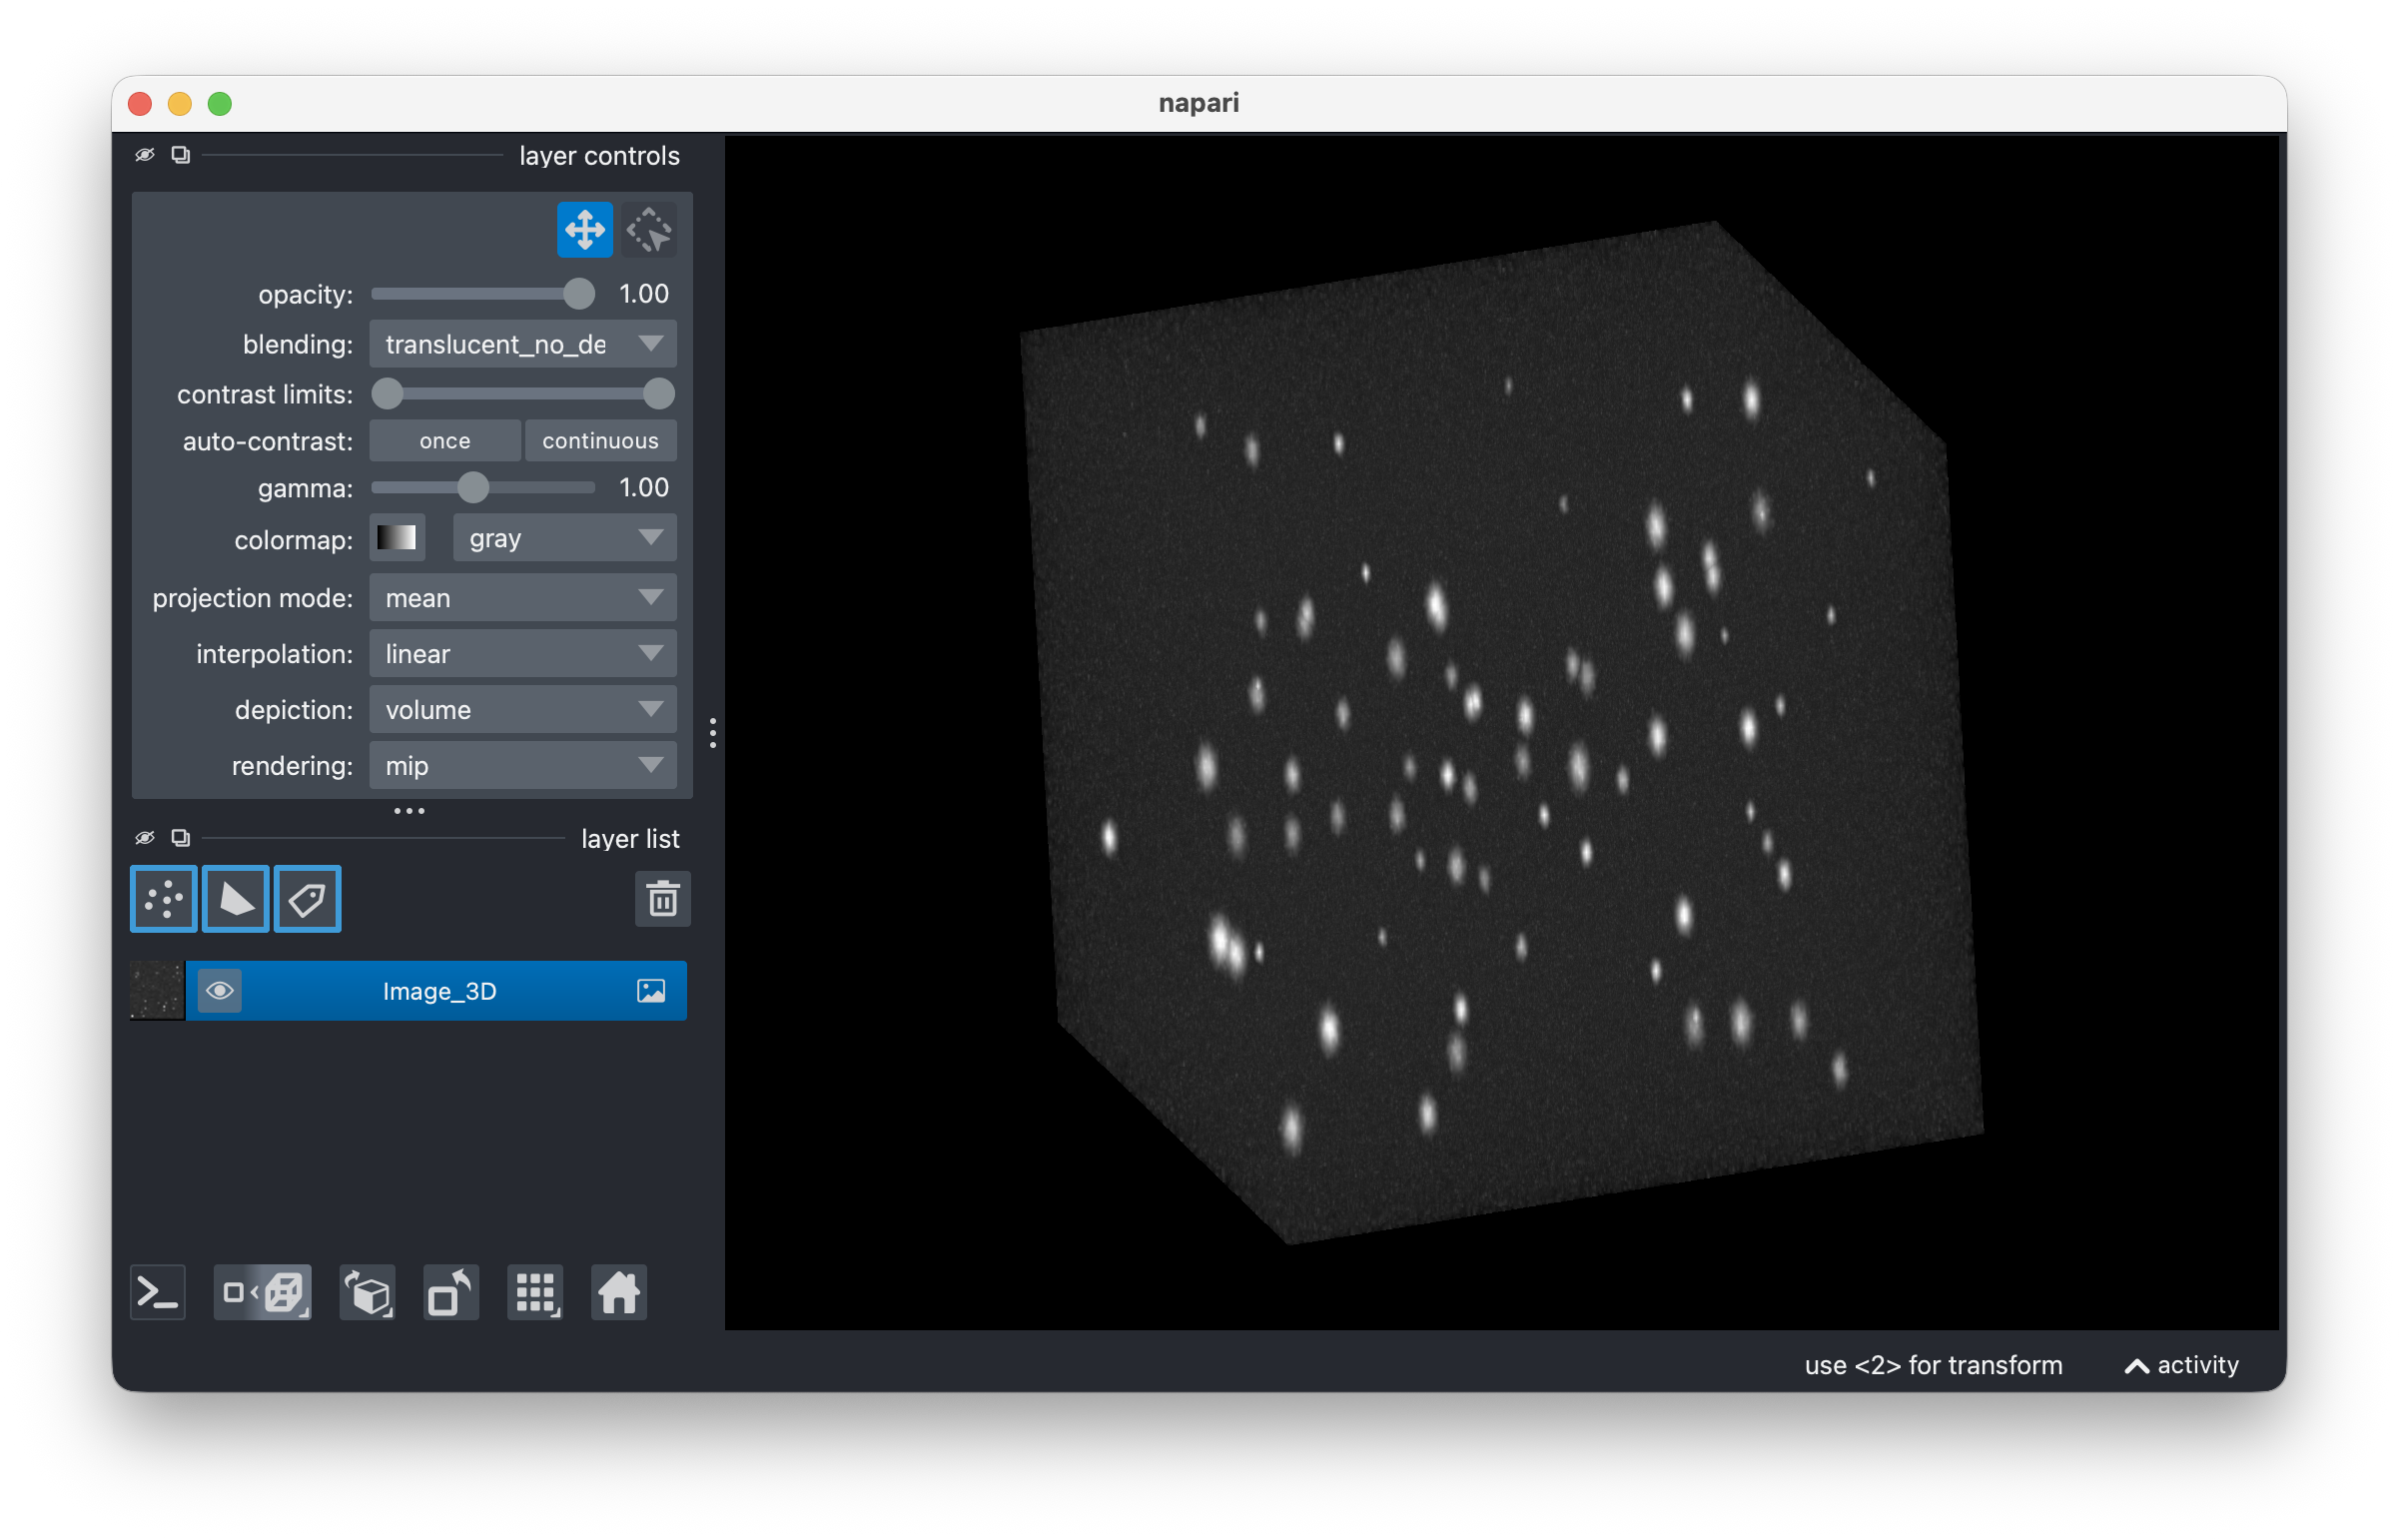Screen dimensions: 2399x1540
Task: Maximize the napari window
Action: coord(220,104)
